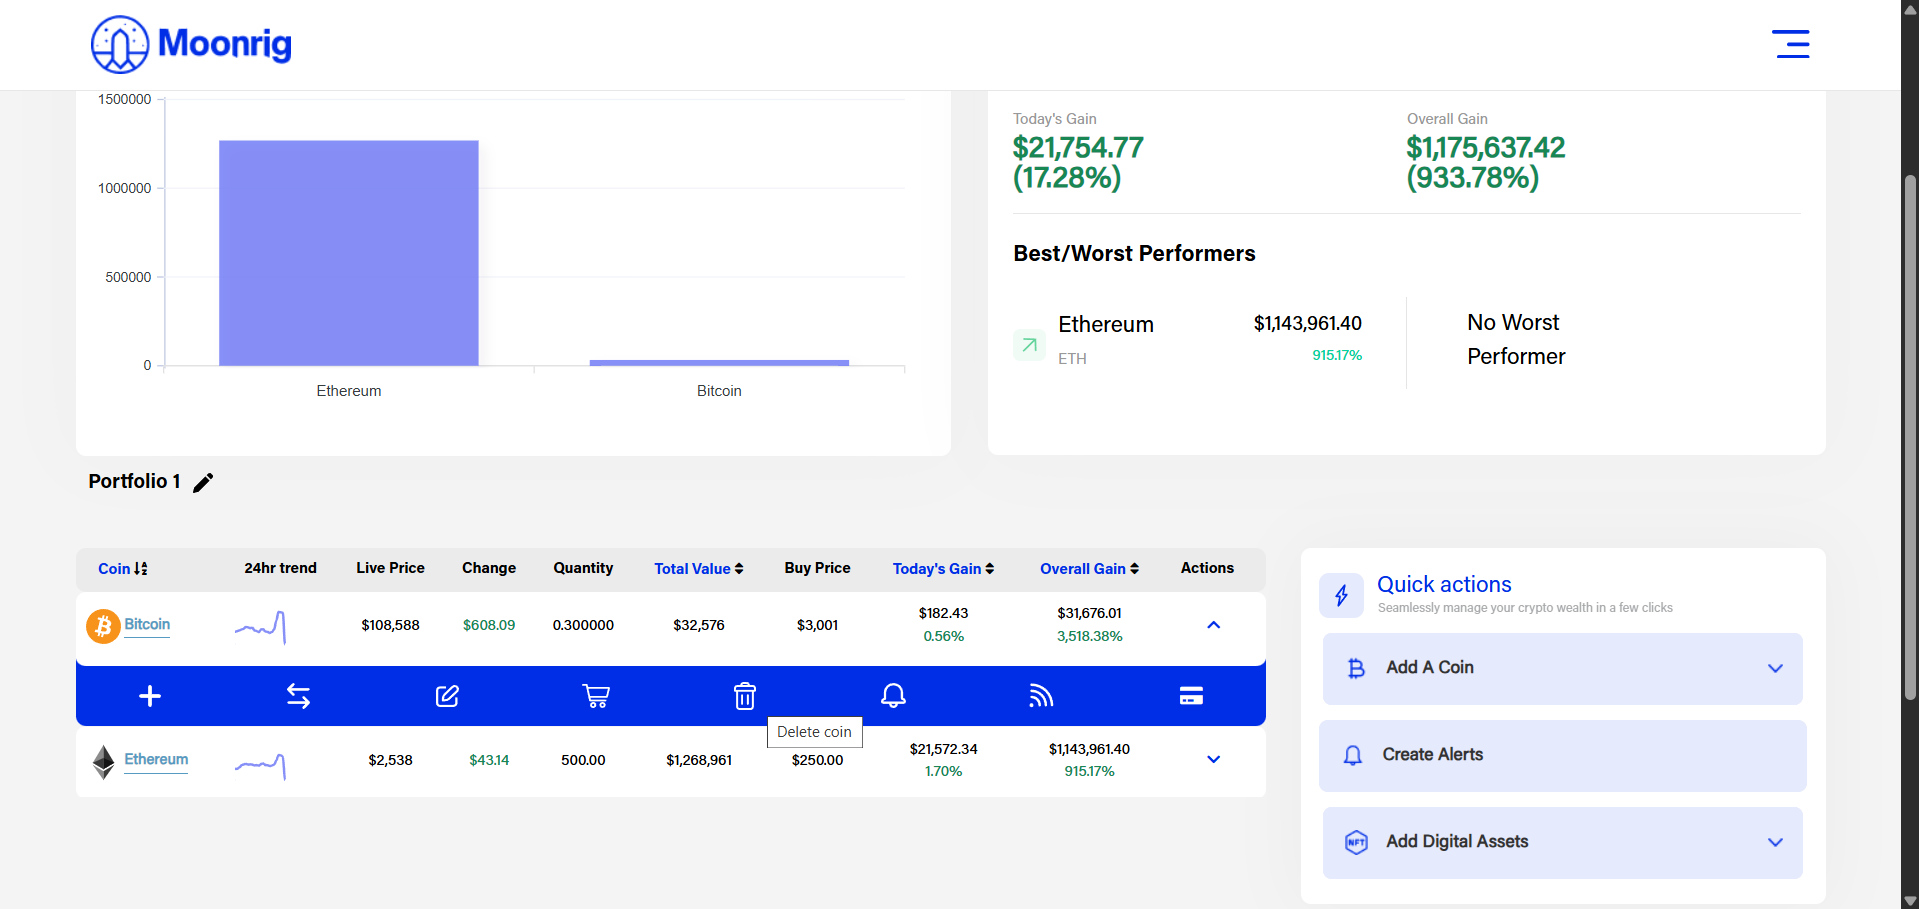Click the bell icon in Create Alerts
Screen dimensions: 1919x909
coord(1353,755)
